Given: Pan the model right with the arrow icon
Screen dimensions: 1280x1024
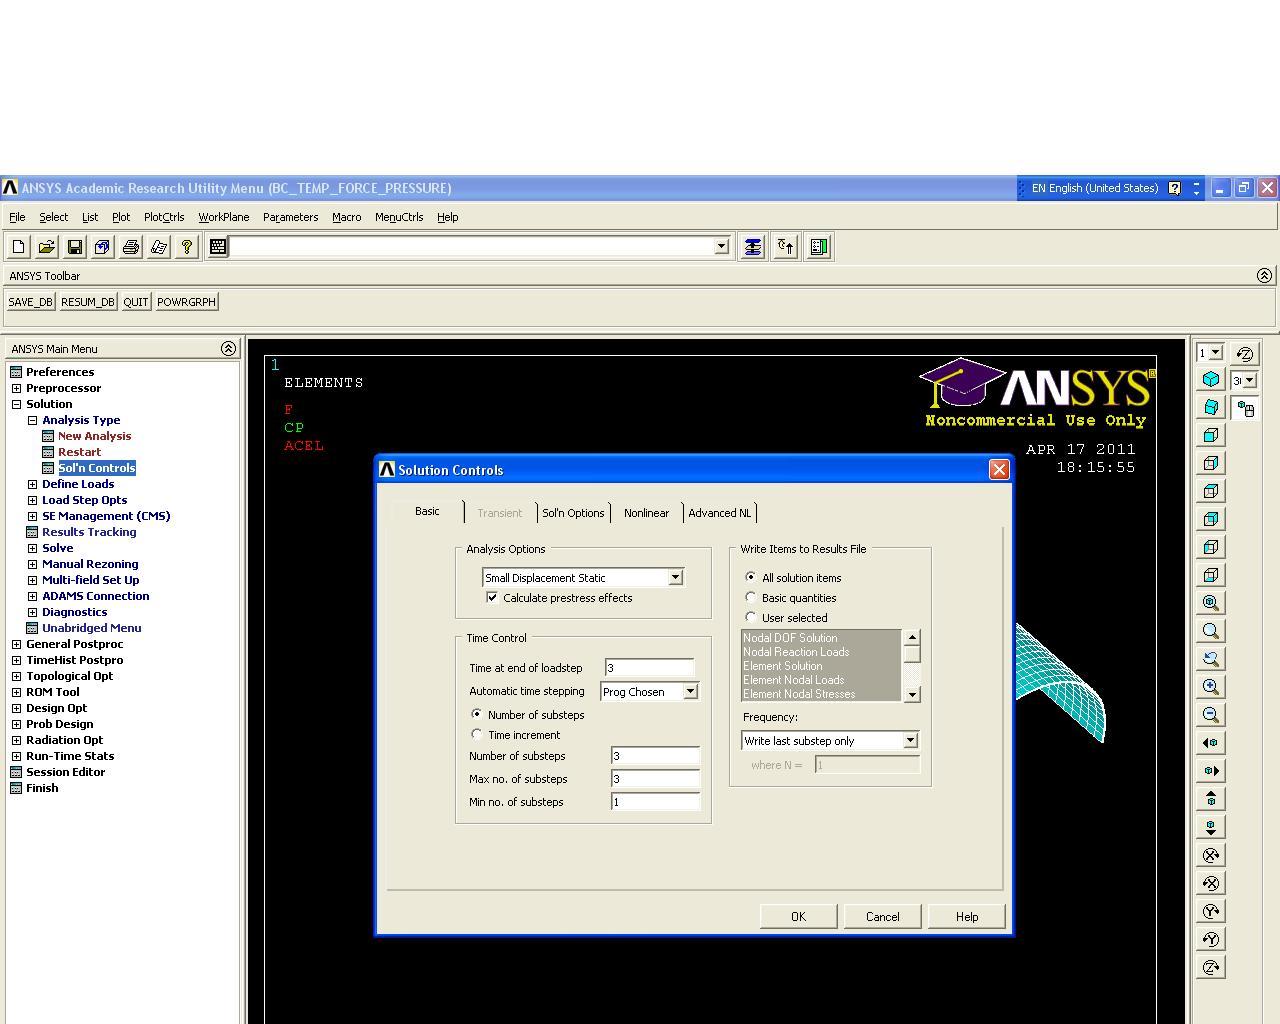Looking at the screenshot, I should [x=1211, y=771].
